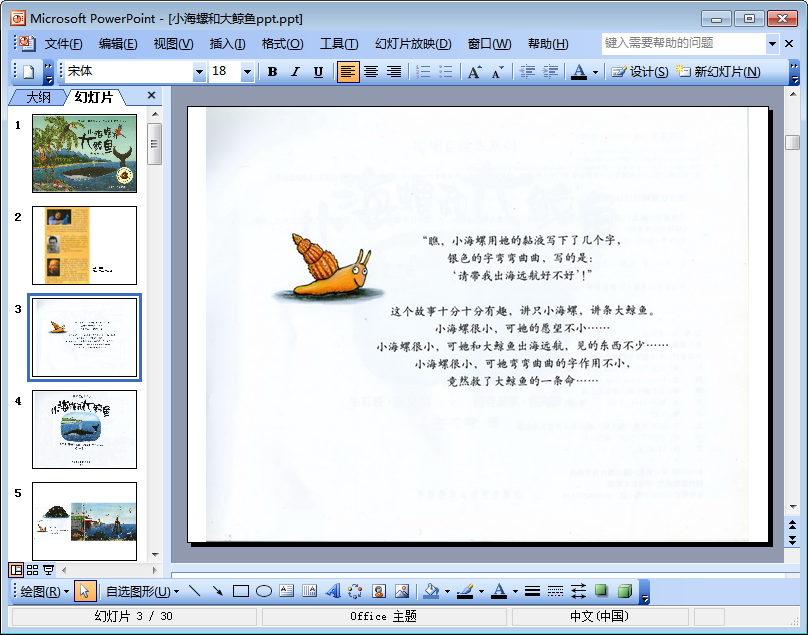Open the 窗口(W) menu

coord(490,44)
